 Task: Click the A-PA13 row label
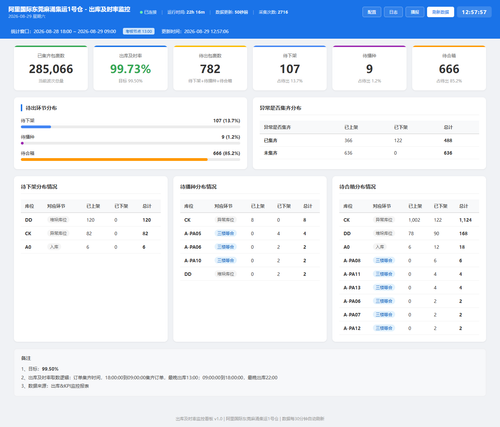click(x=352, y=288)
